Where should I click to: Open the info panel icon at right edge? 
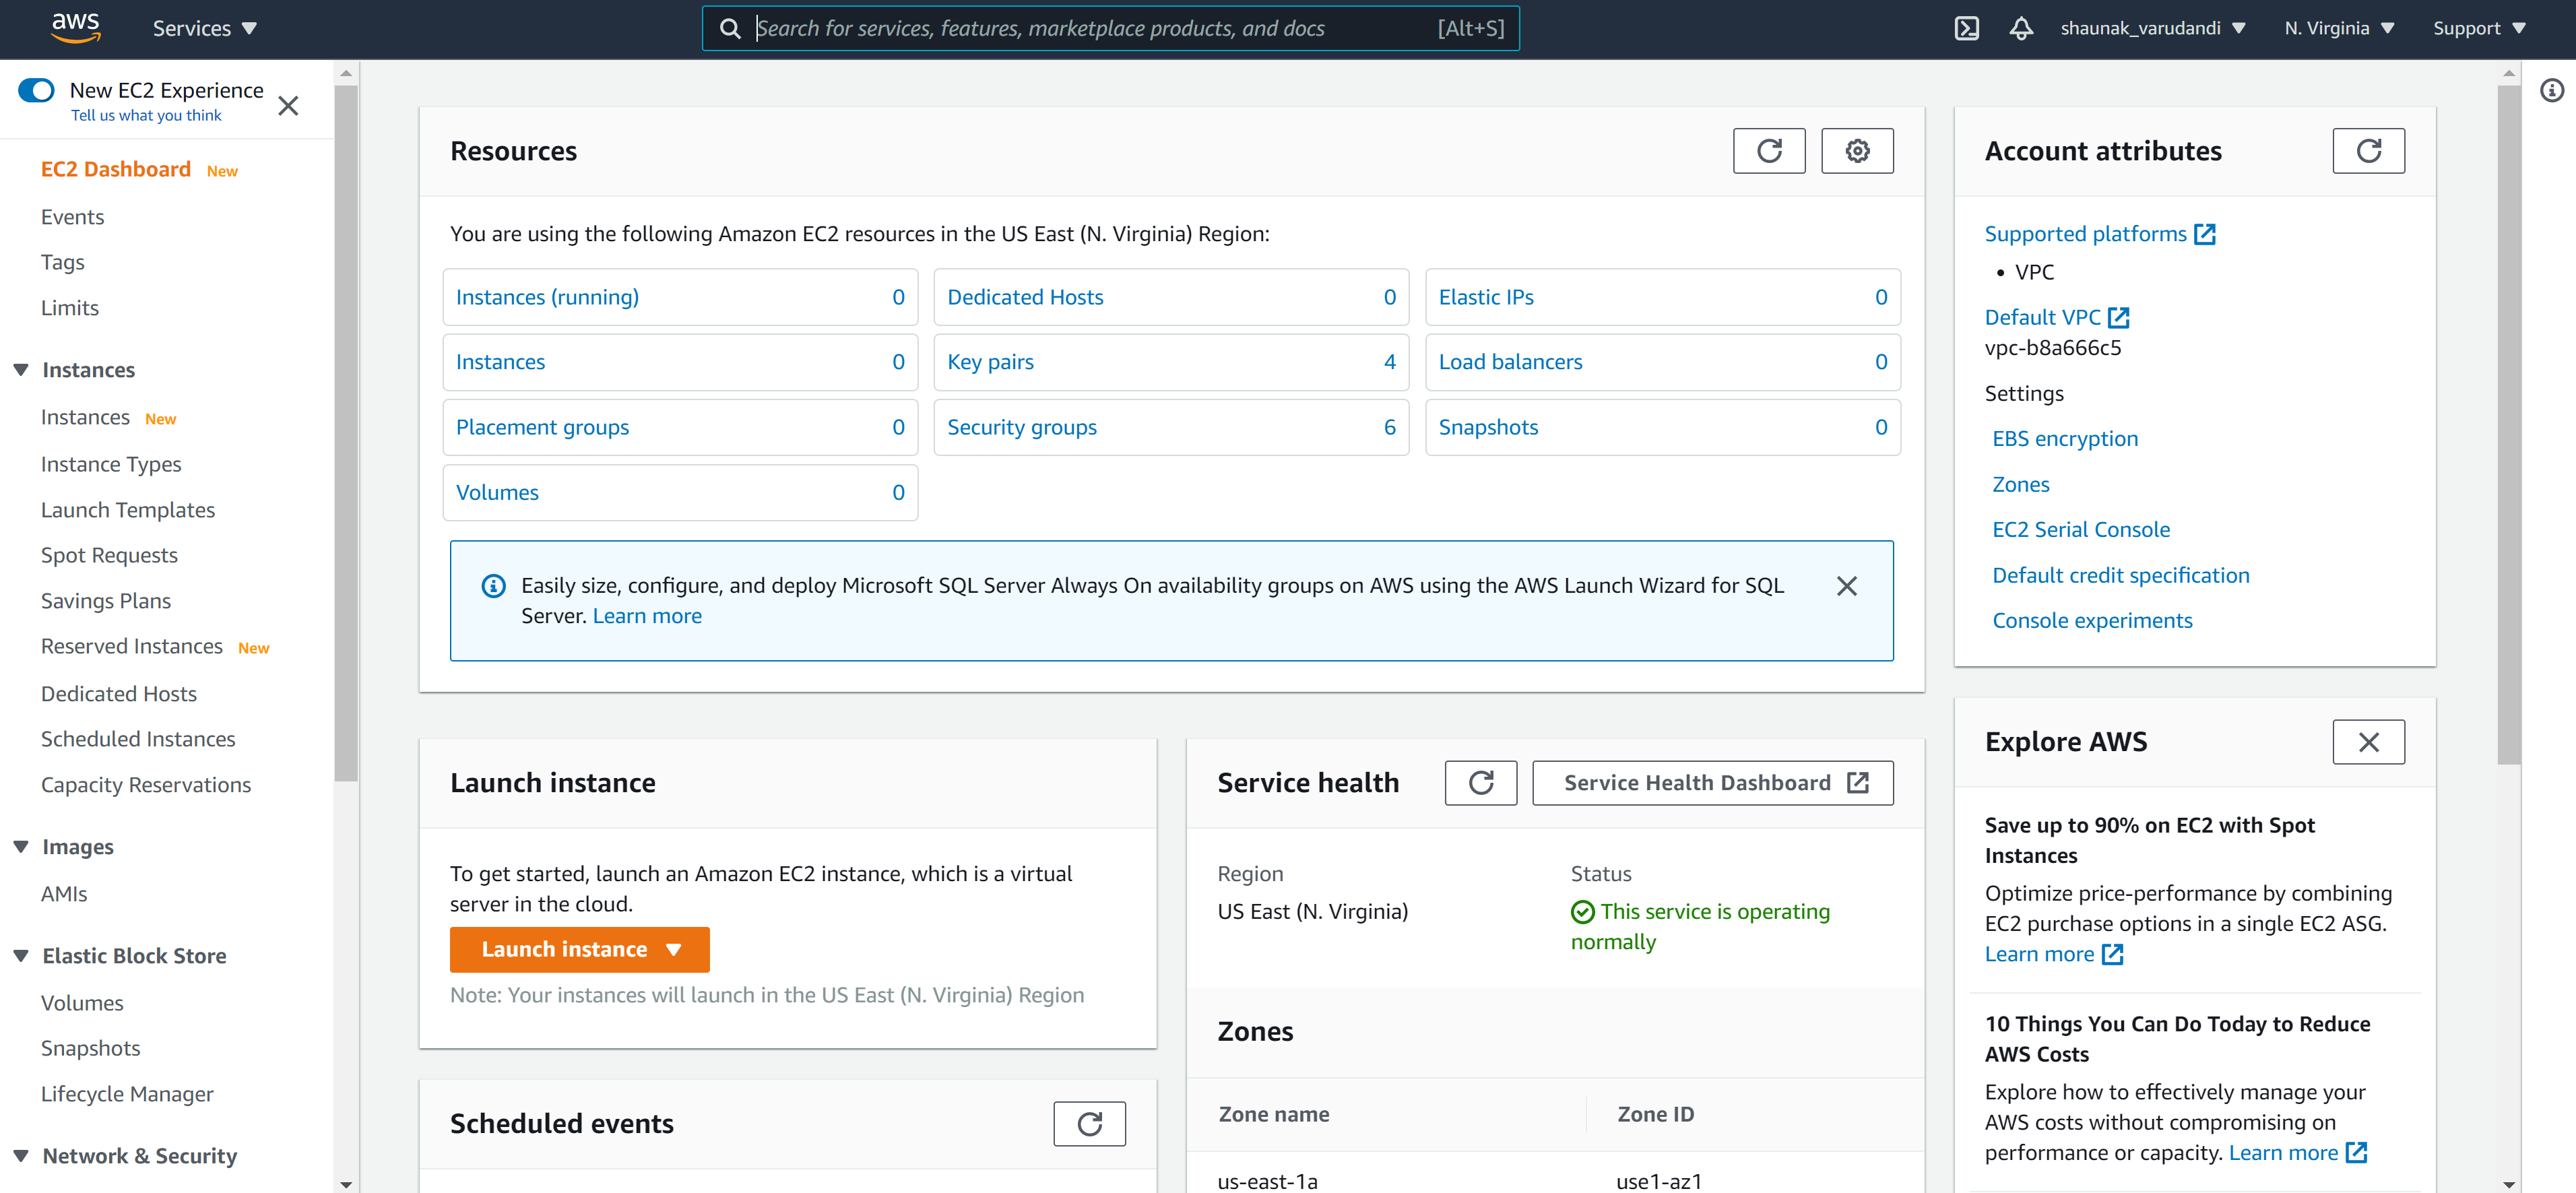point(2551,91)
